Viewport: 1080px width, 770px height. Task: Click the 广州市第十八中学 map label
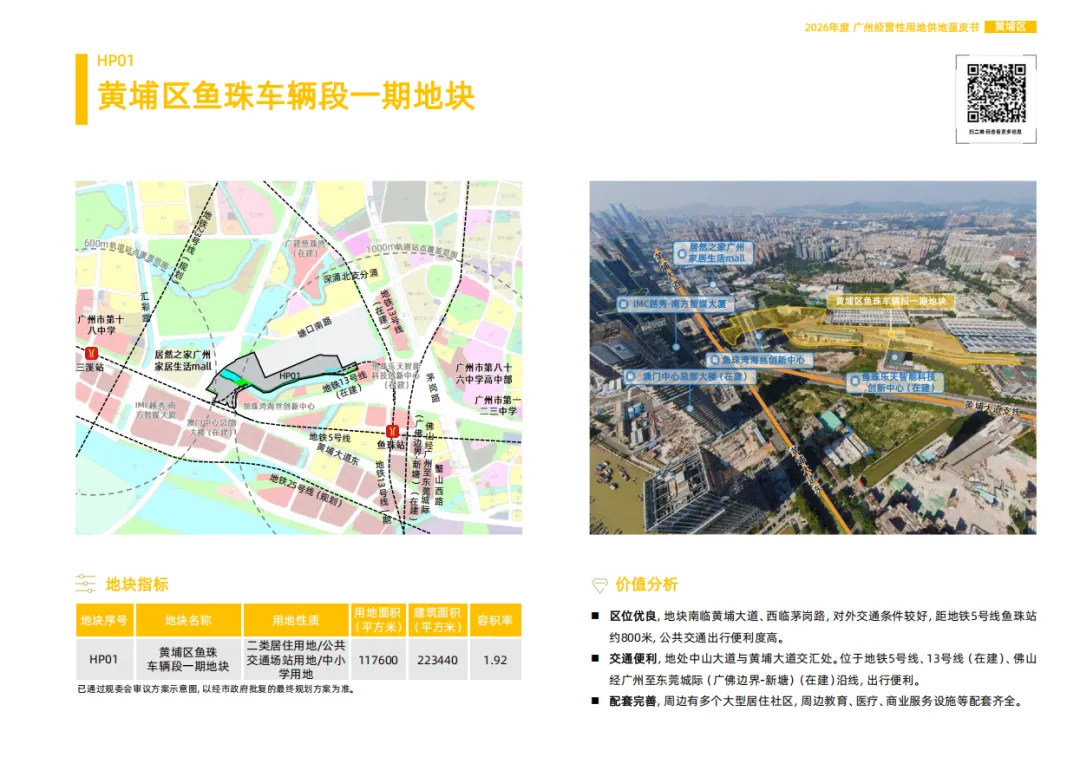[x=101, y=324]
